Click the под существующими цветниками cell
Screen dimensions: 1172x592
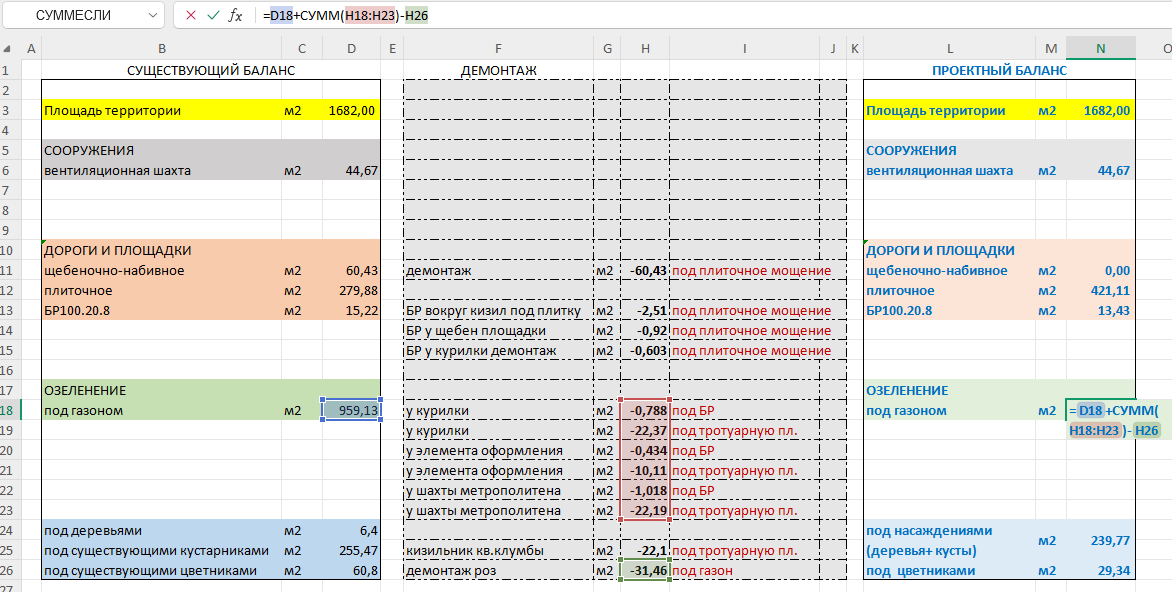click(161, 570)
